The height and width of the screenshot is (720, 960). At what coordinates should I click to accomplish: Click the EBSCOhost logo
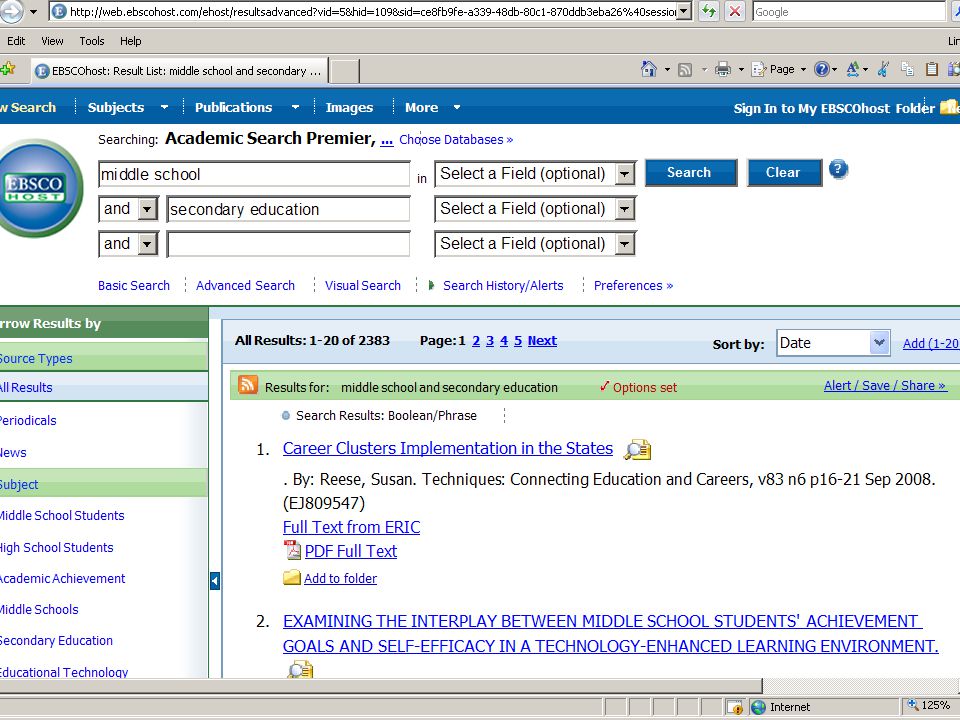[x=41, y=189]
